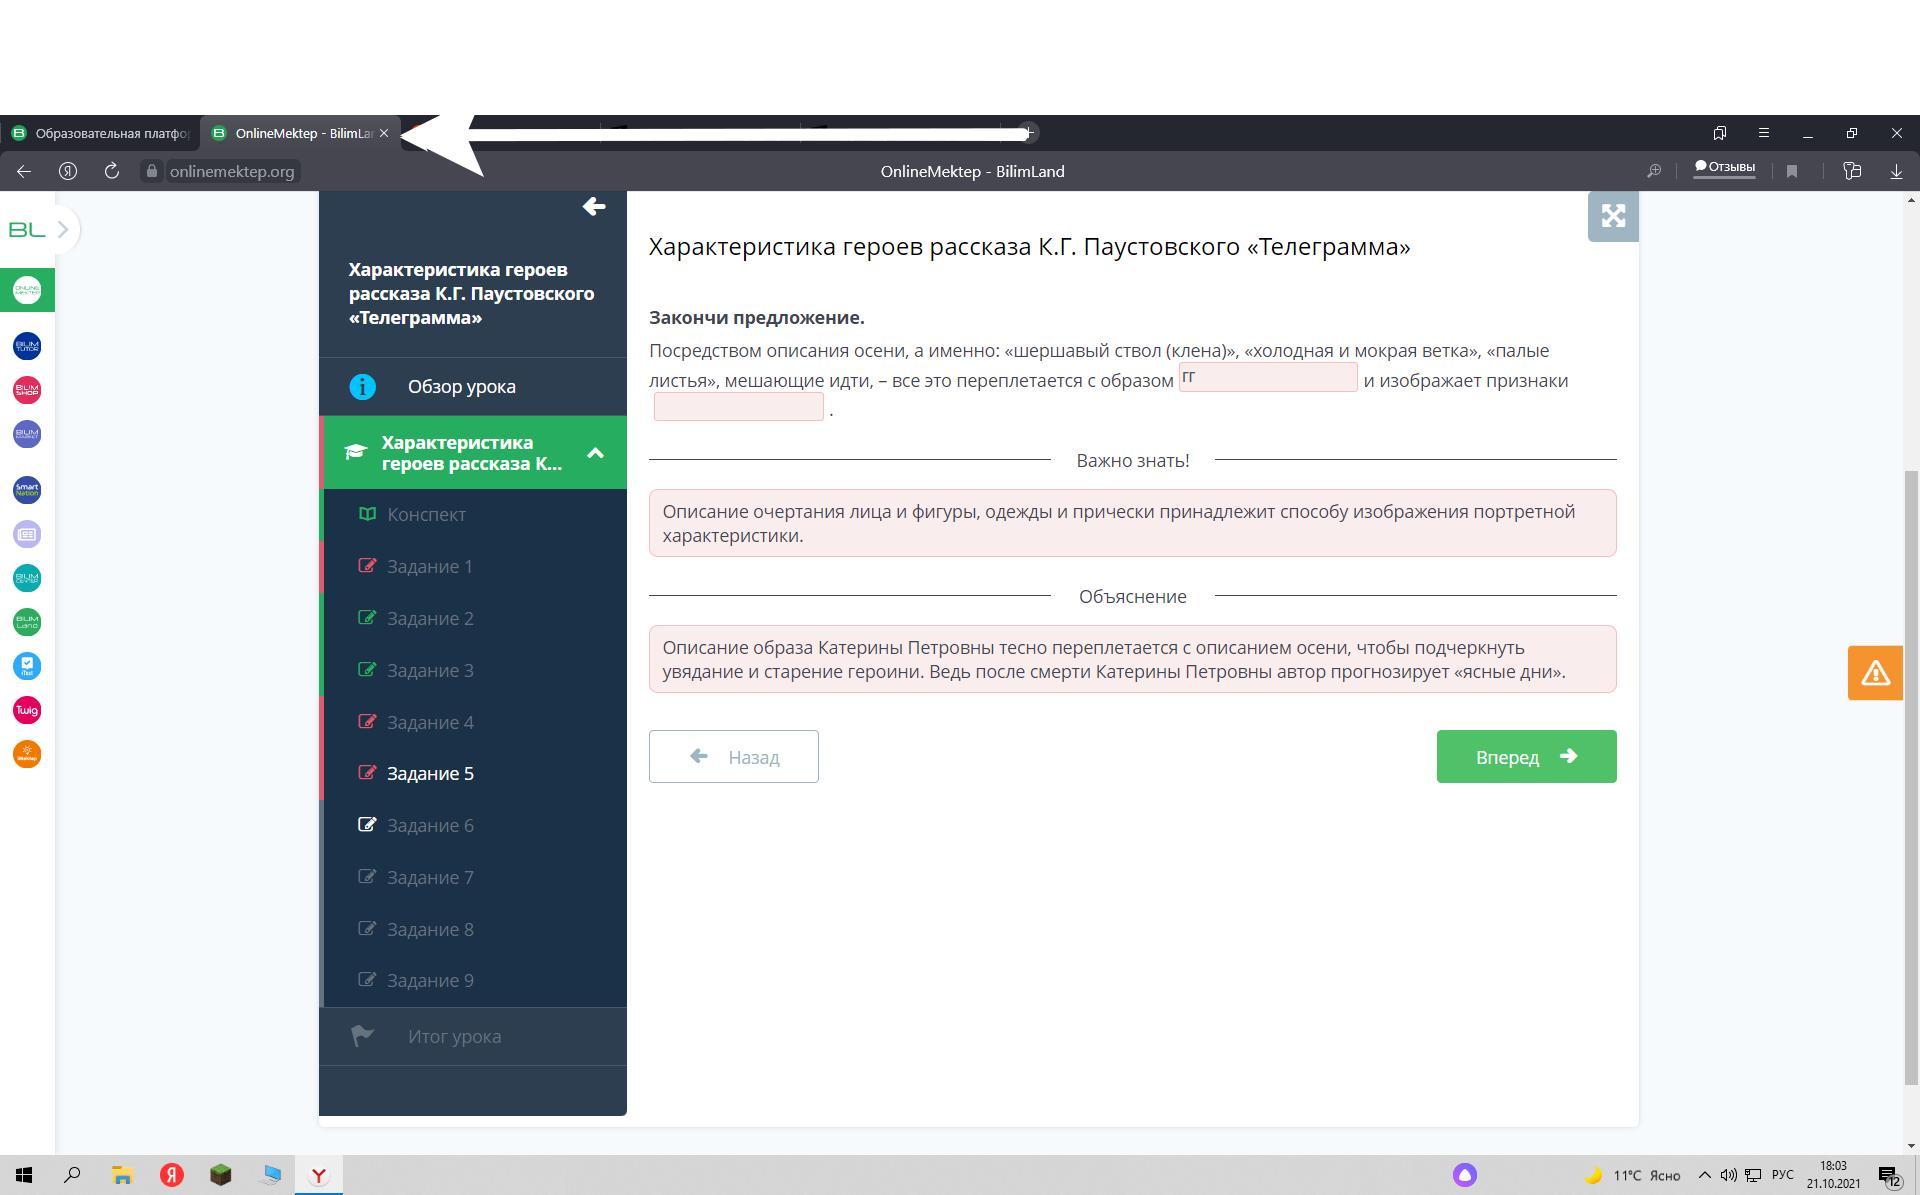Screen dimensions: 1920x1195
Task: Collapse sidebar with the left arrow icon
Action: coord(593,207)
